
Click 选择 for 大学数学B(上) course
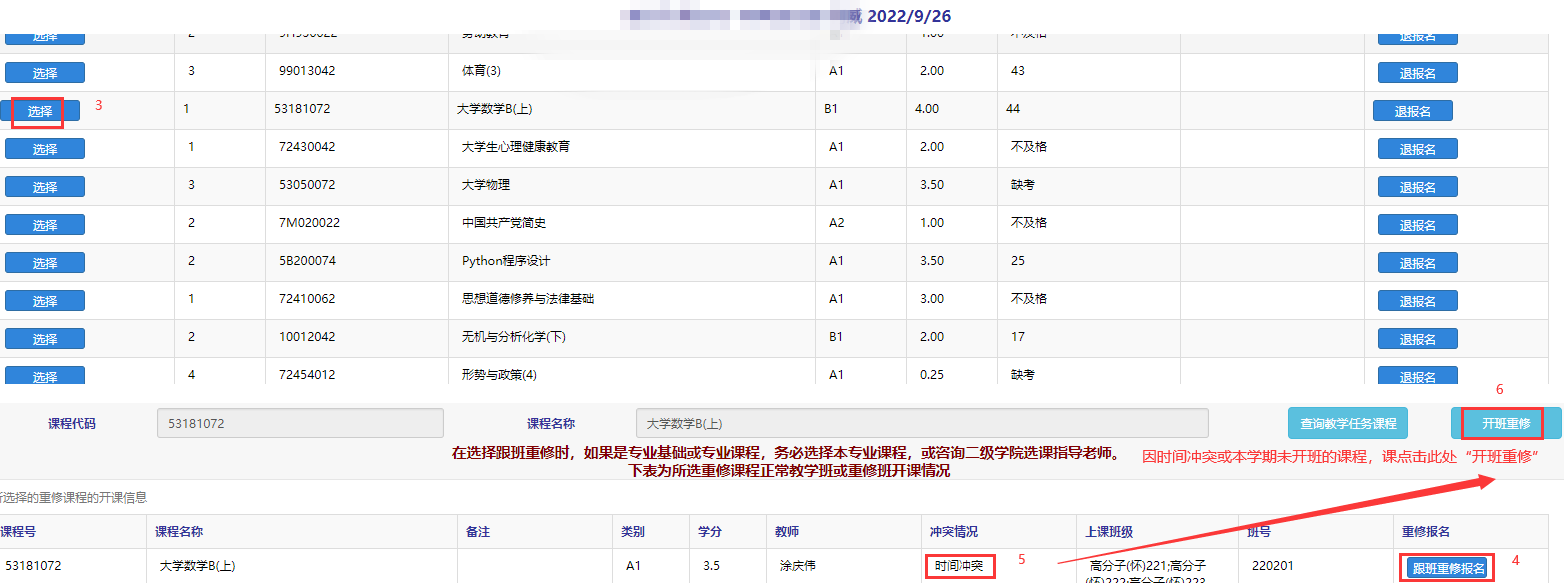click(x=40, y=112)
